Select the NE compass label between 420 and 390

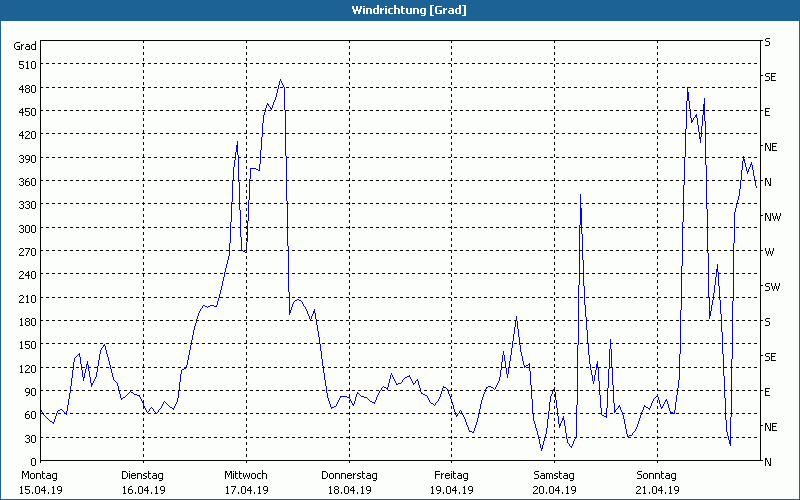[771, 147]
